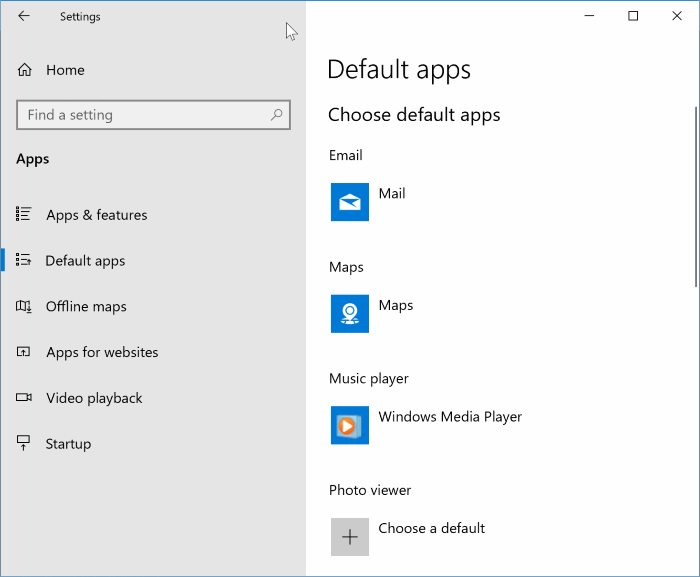Open the Home icon in sidebar
Viewport: 700px width, 577px height.
click(25, 70)
